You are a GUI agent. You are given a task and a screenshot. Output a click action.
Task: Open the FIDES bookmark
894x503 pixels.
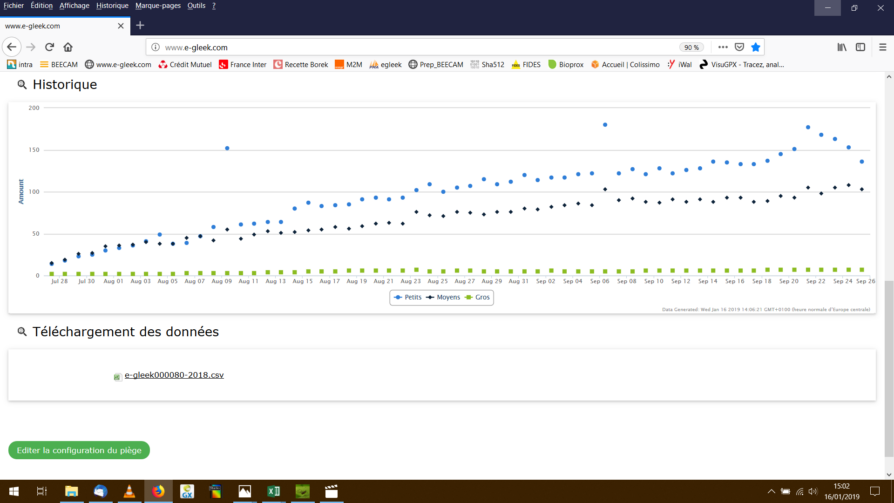click(526, 64)
